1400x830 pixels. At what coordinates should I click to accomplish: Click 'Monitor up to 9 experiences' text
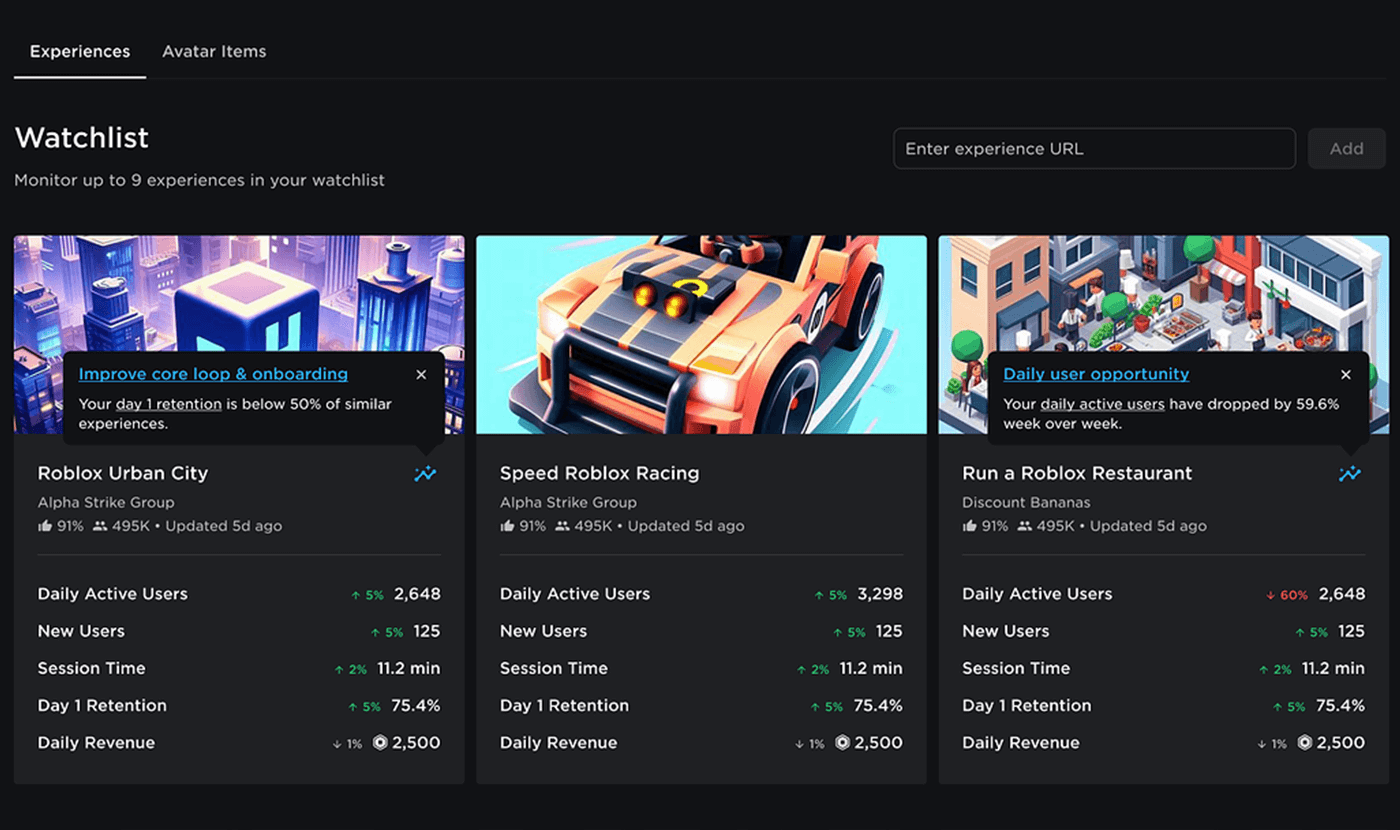click(199, 180)
